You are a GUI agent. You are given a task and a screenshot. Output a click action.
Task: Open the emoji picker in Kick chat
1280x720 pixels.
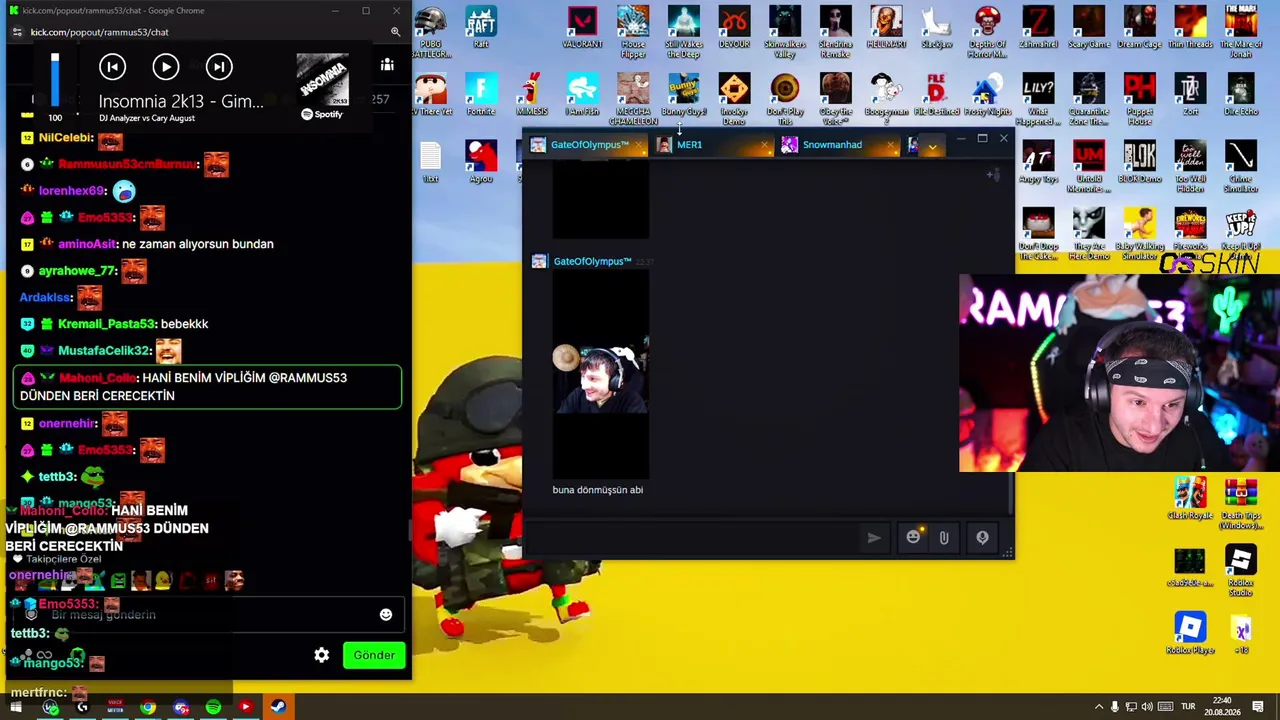point(386,614)
